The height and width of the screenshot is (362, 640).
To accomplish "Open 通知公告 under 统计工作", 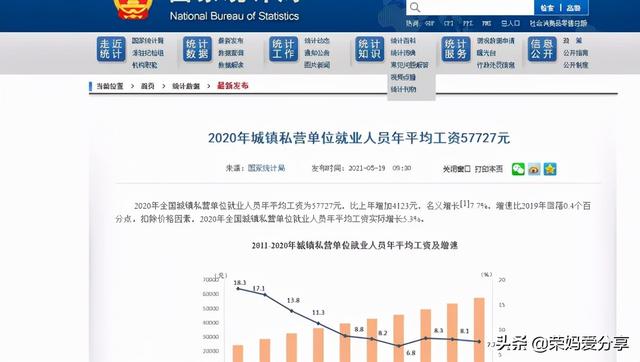I will (317, 53).
